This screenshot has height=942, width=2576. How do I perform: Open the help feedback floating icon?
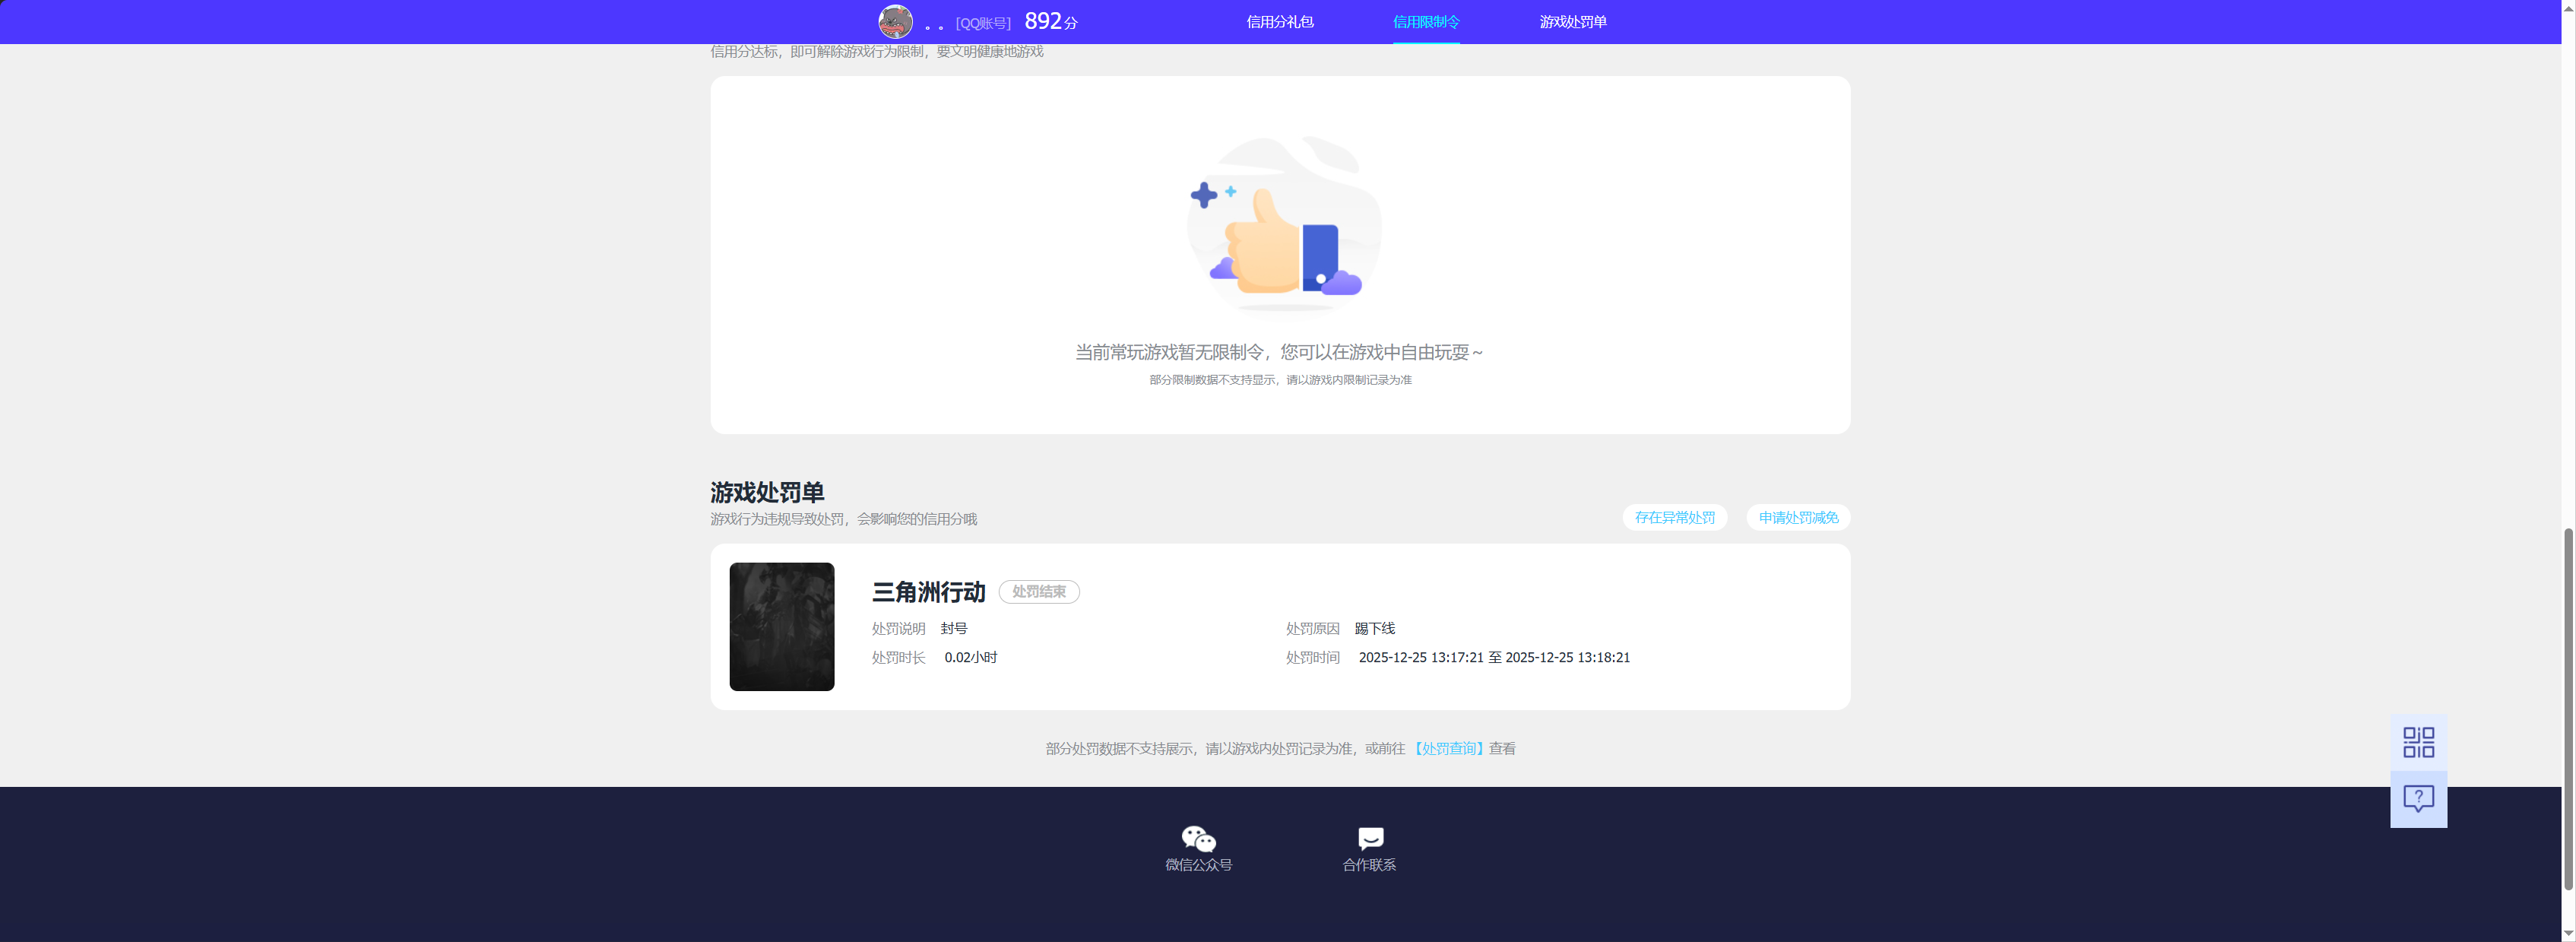[x=2418, y=799]
